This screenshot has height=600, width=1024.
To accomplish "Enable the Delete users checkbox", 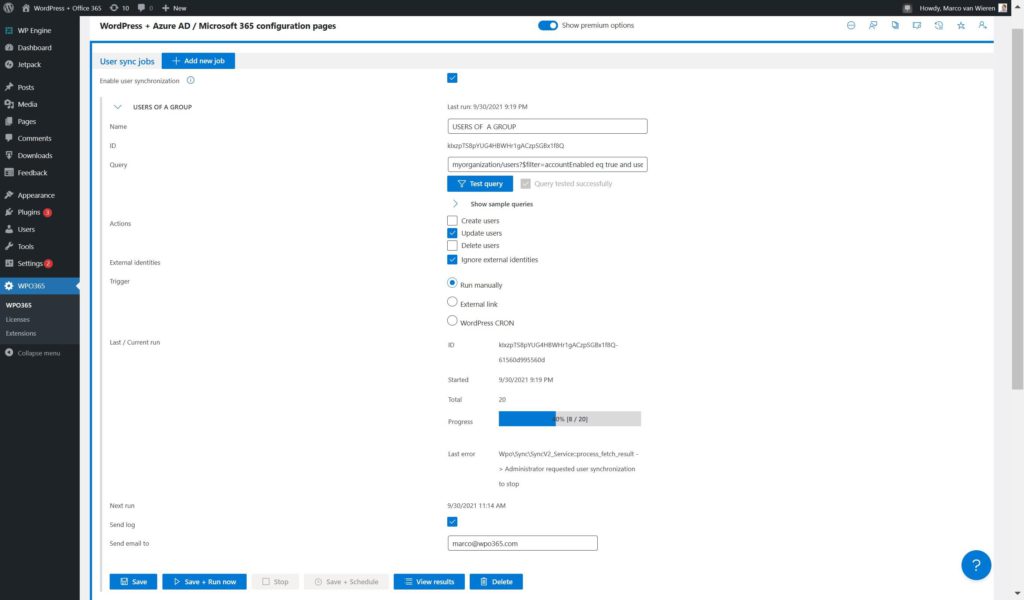I will click(452, 245).
